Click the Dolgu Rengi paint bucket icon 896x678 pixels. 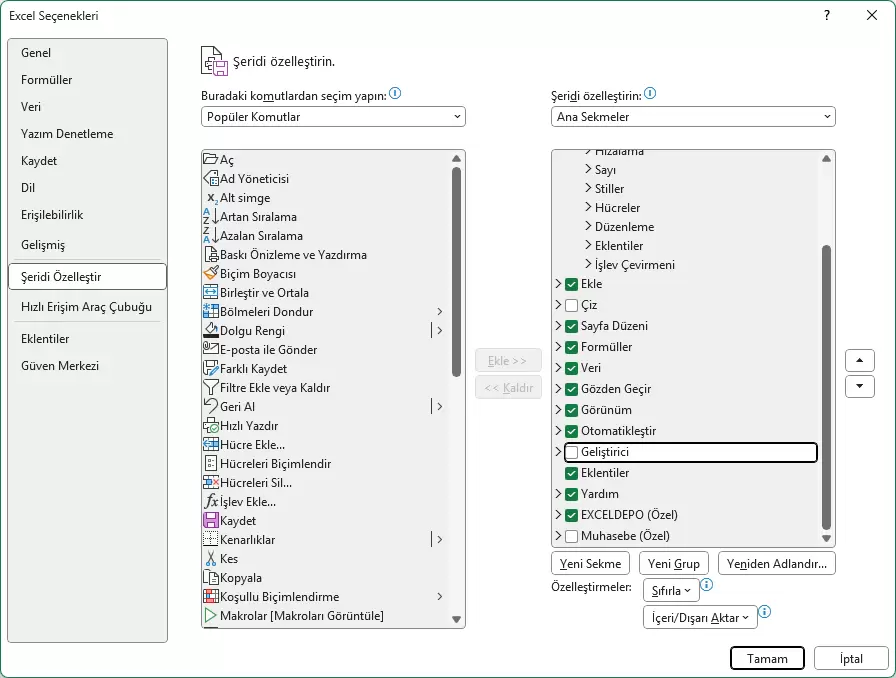pos(211,331)
